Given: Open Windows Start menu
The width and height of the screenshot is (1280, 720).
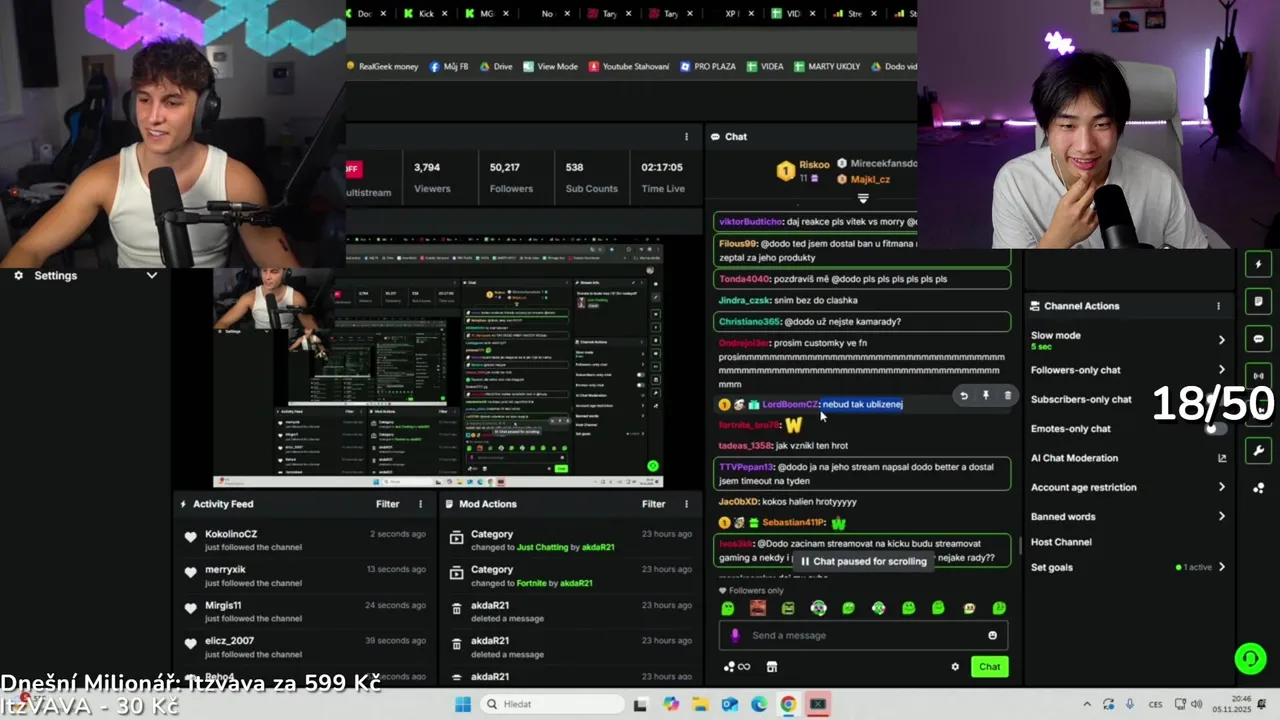Looking at the screenshot, I should click(x=462, y=704).
